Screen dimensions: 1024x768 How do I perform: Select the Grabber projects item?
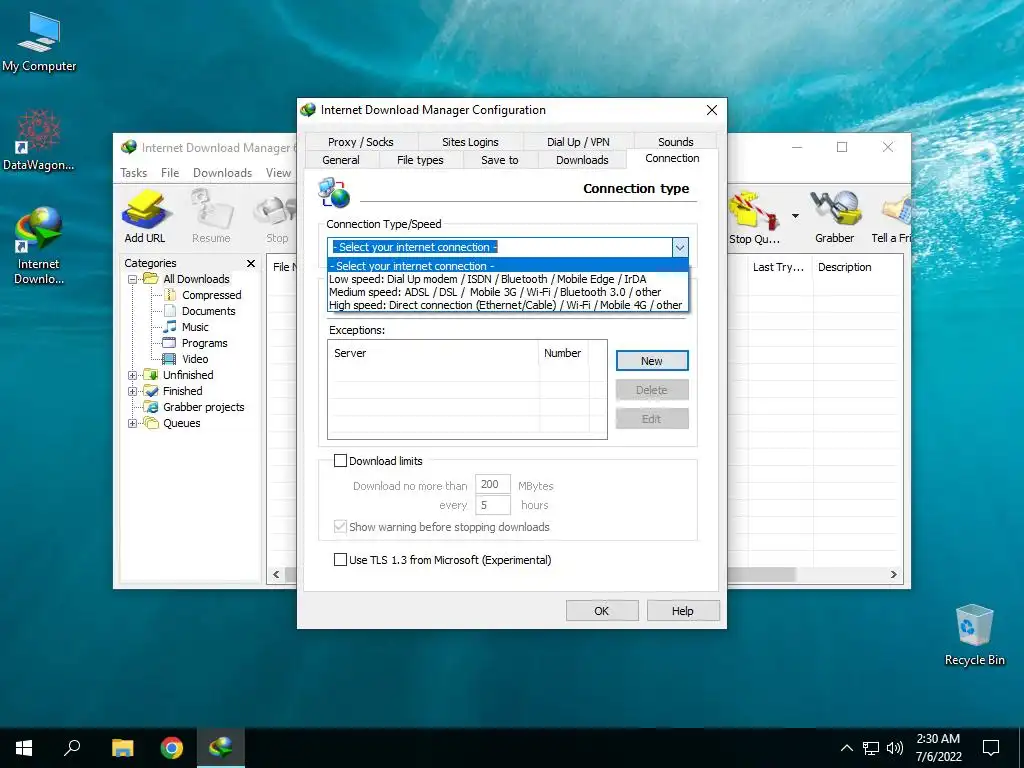click(203, 407)
